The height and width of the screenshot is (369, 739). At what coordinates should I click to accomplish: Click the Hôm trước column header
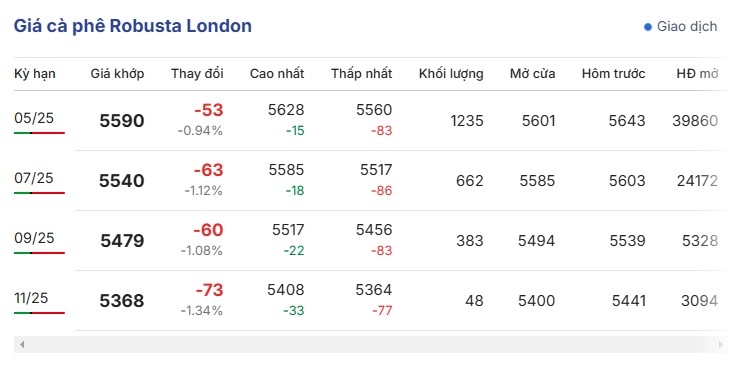(x=613, y=74)
